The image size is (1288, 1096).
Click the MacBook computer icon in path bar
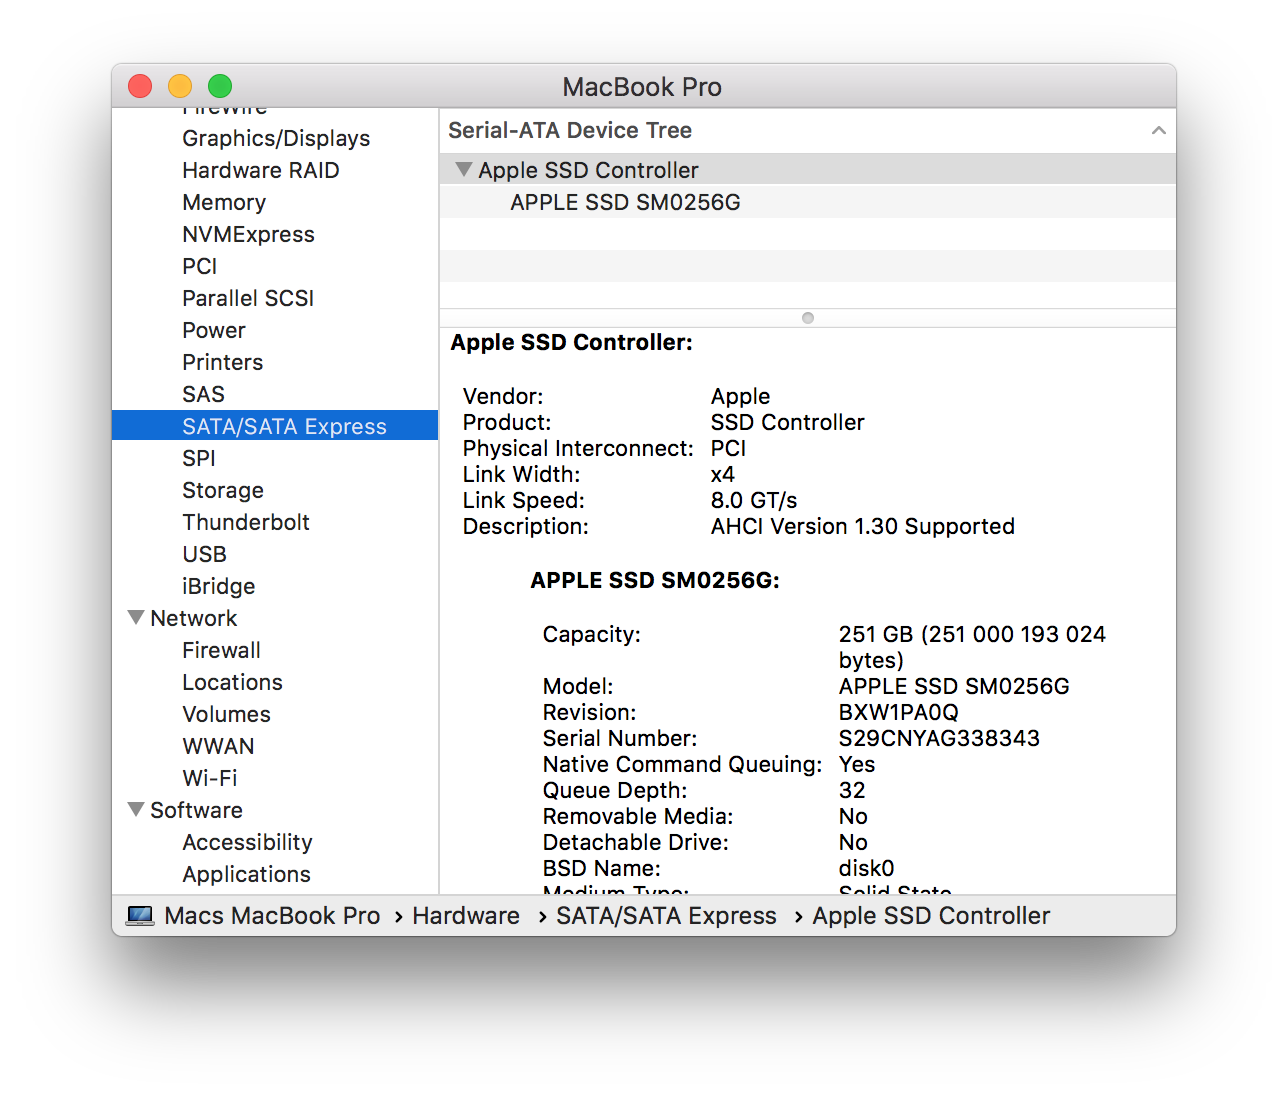click(x=140, y=916)
